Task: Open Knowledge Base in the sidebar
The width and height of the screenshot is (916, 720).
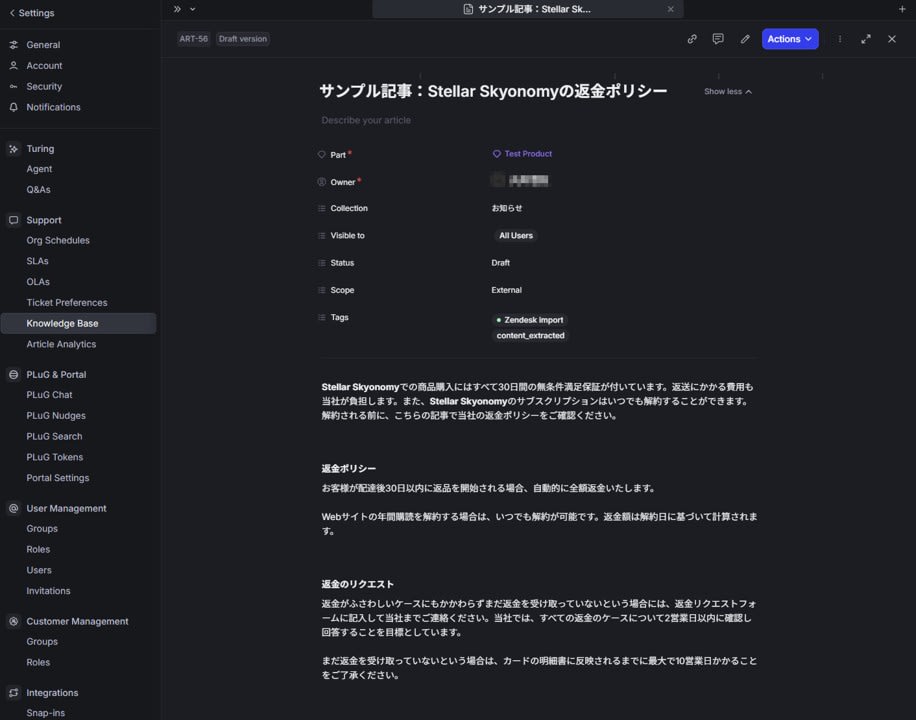Action: 62,323
